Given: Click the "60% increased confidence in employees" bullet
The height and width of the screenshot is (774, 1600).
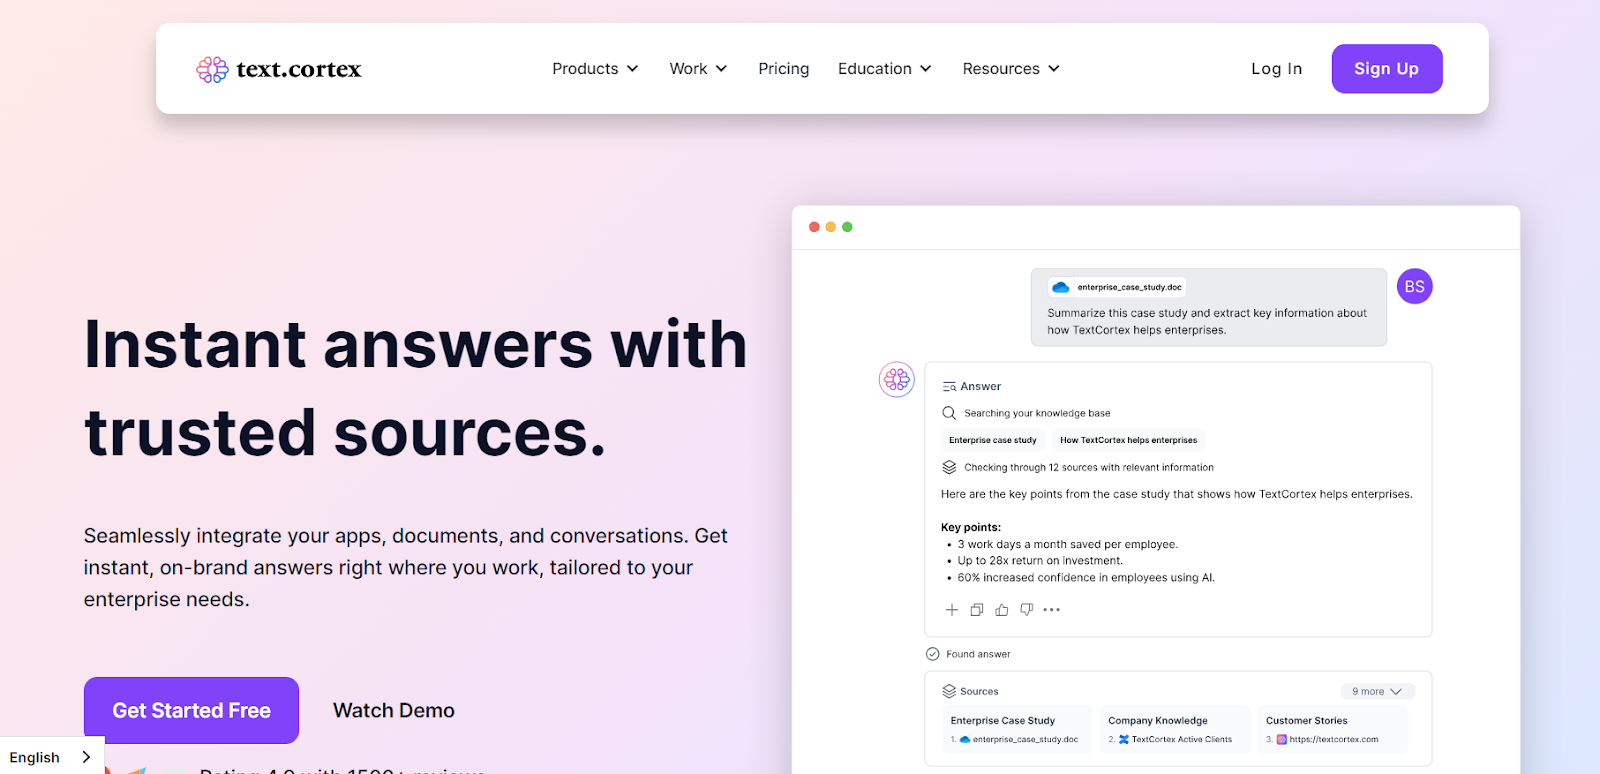Looking at the screenshot, I should [1086, 578].
